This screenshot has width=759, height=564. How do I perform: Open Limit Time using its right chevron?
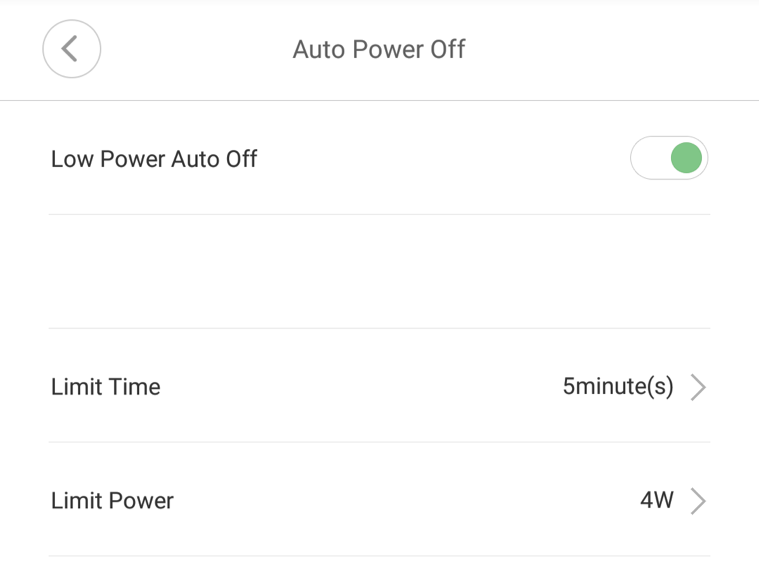pos(698,387)
